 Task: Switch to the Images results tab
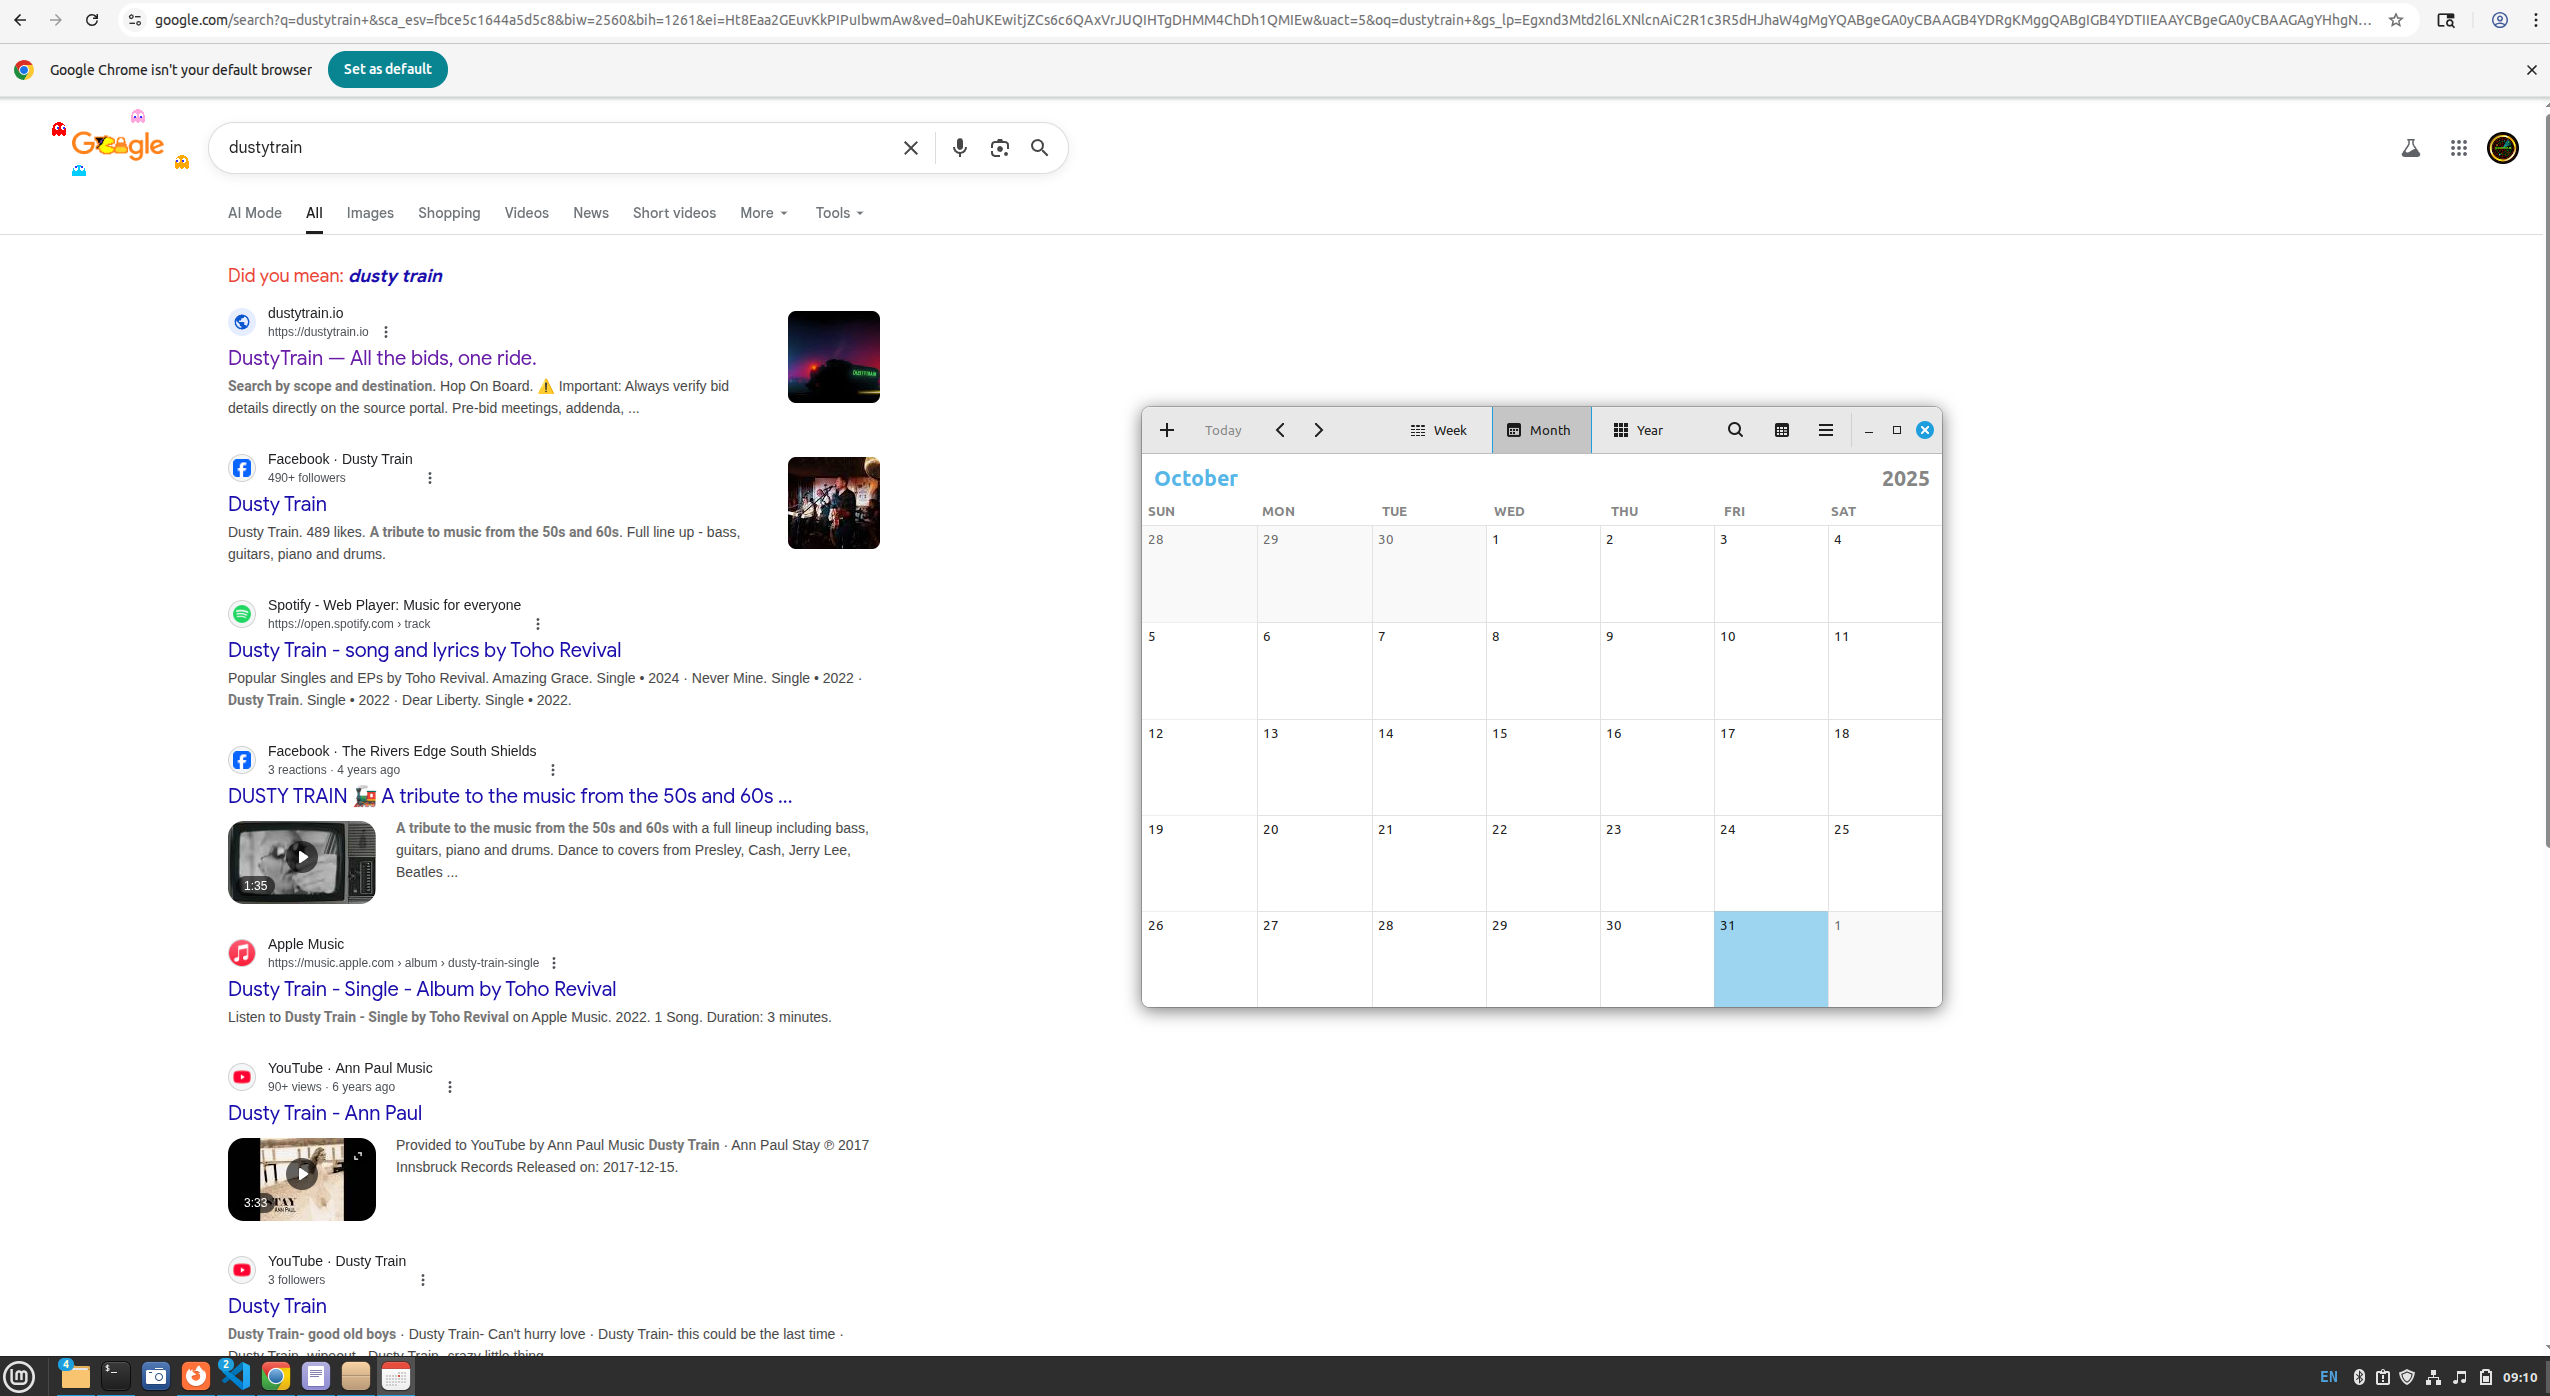[370, 213]
